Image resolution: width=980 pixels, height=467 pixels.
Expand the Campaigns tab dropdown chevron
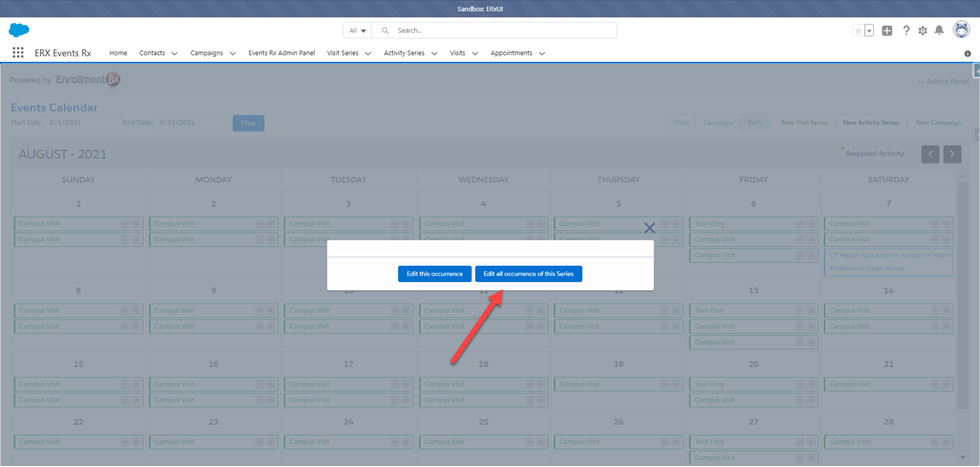coord(232,53)
